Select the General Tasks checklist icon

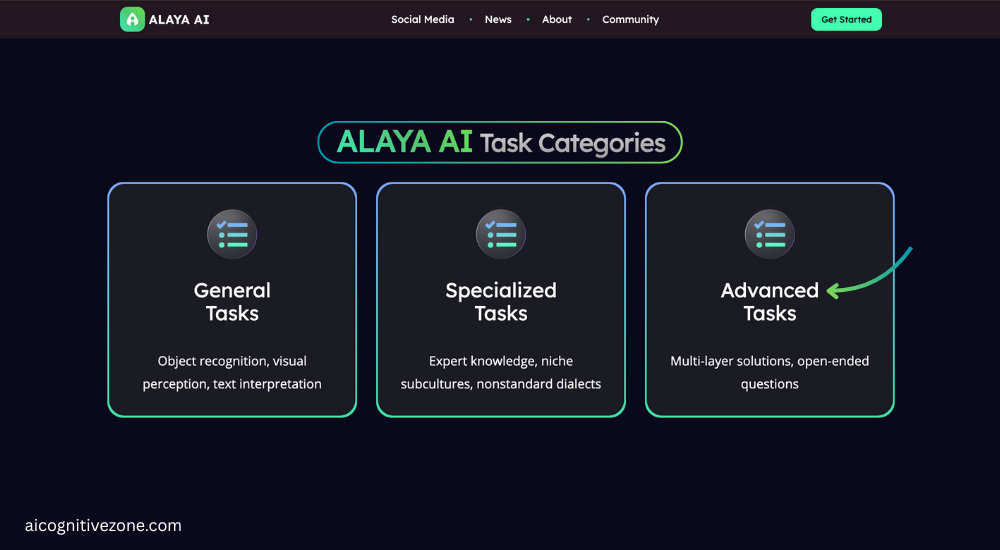point(232,234)
